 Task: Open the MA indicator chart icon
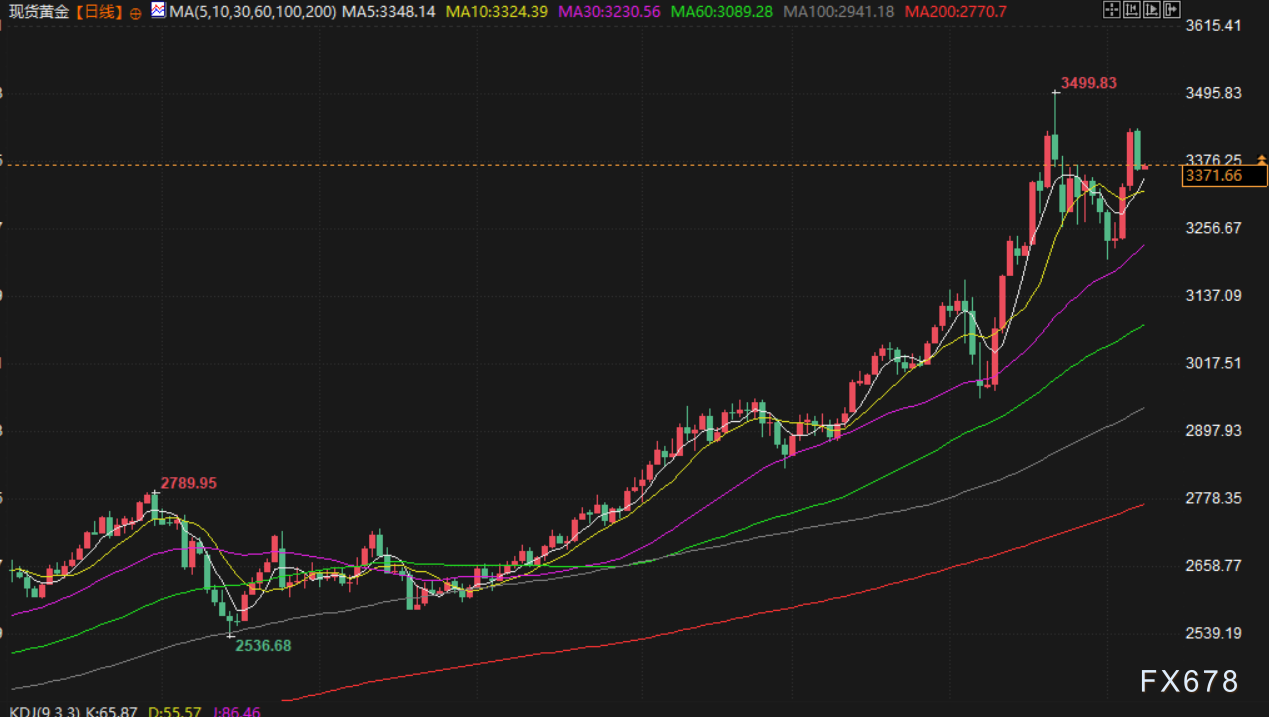click(159, 11)
